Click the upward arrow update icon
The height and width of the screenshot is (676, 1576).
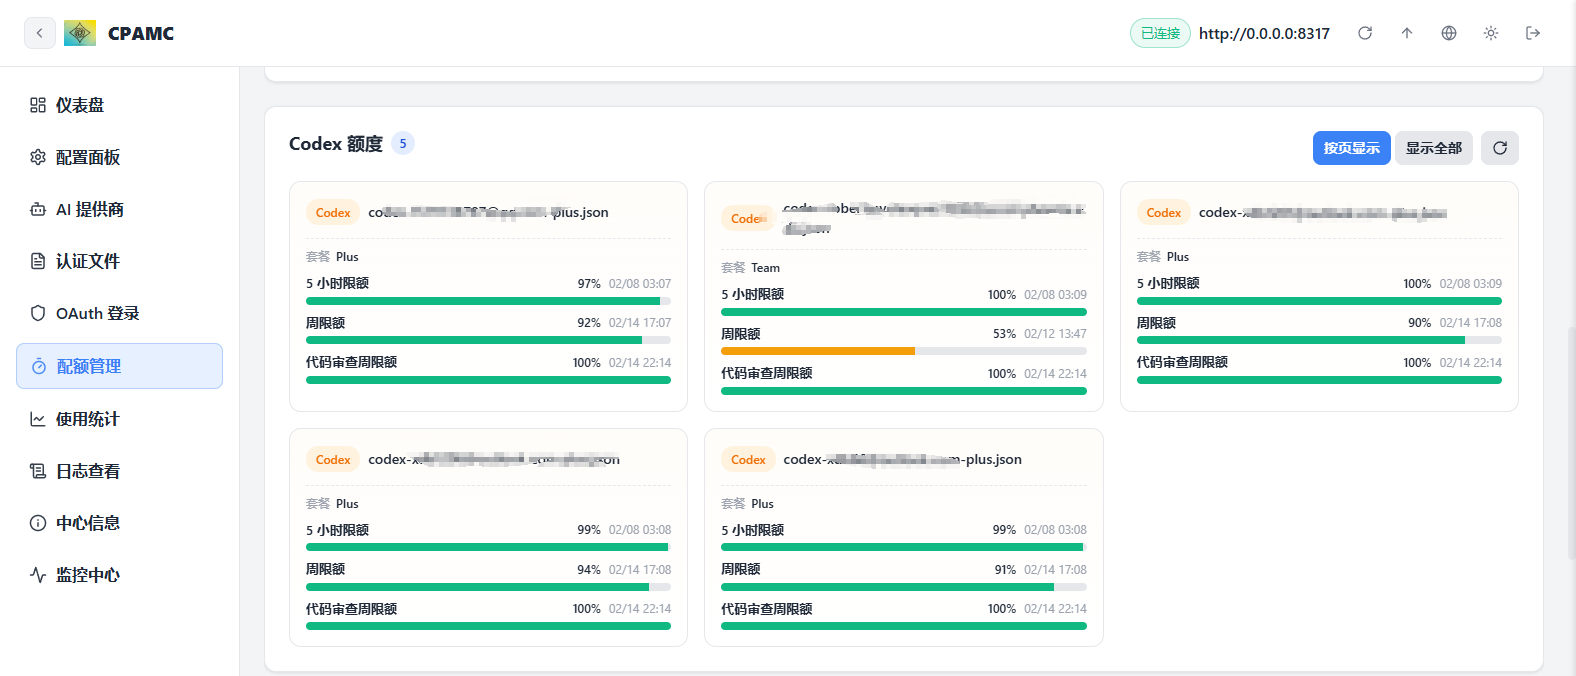1407,33
